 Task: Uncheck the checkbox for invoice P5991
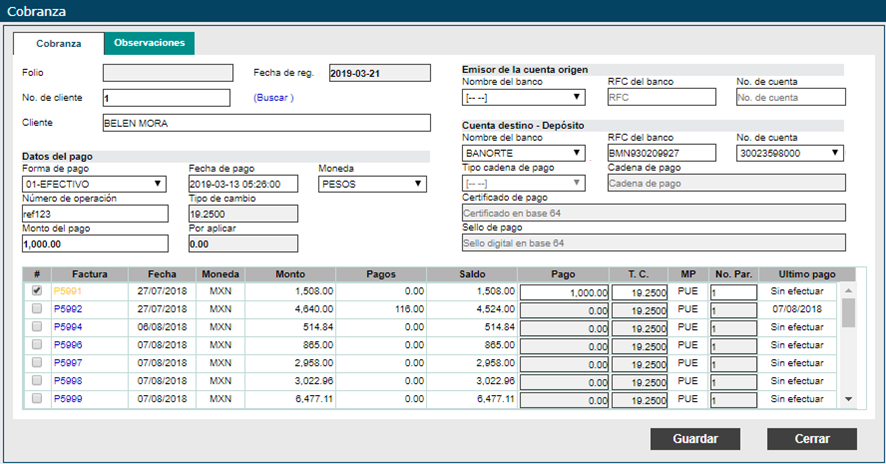(x=37, y=291)
